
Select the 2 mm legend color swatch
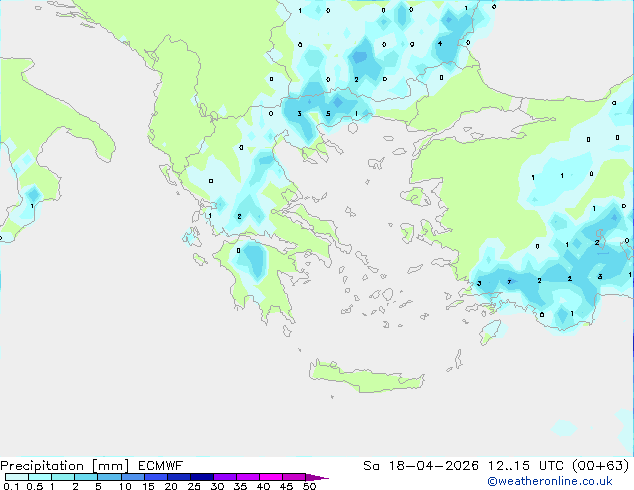pos(86,477)
